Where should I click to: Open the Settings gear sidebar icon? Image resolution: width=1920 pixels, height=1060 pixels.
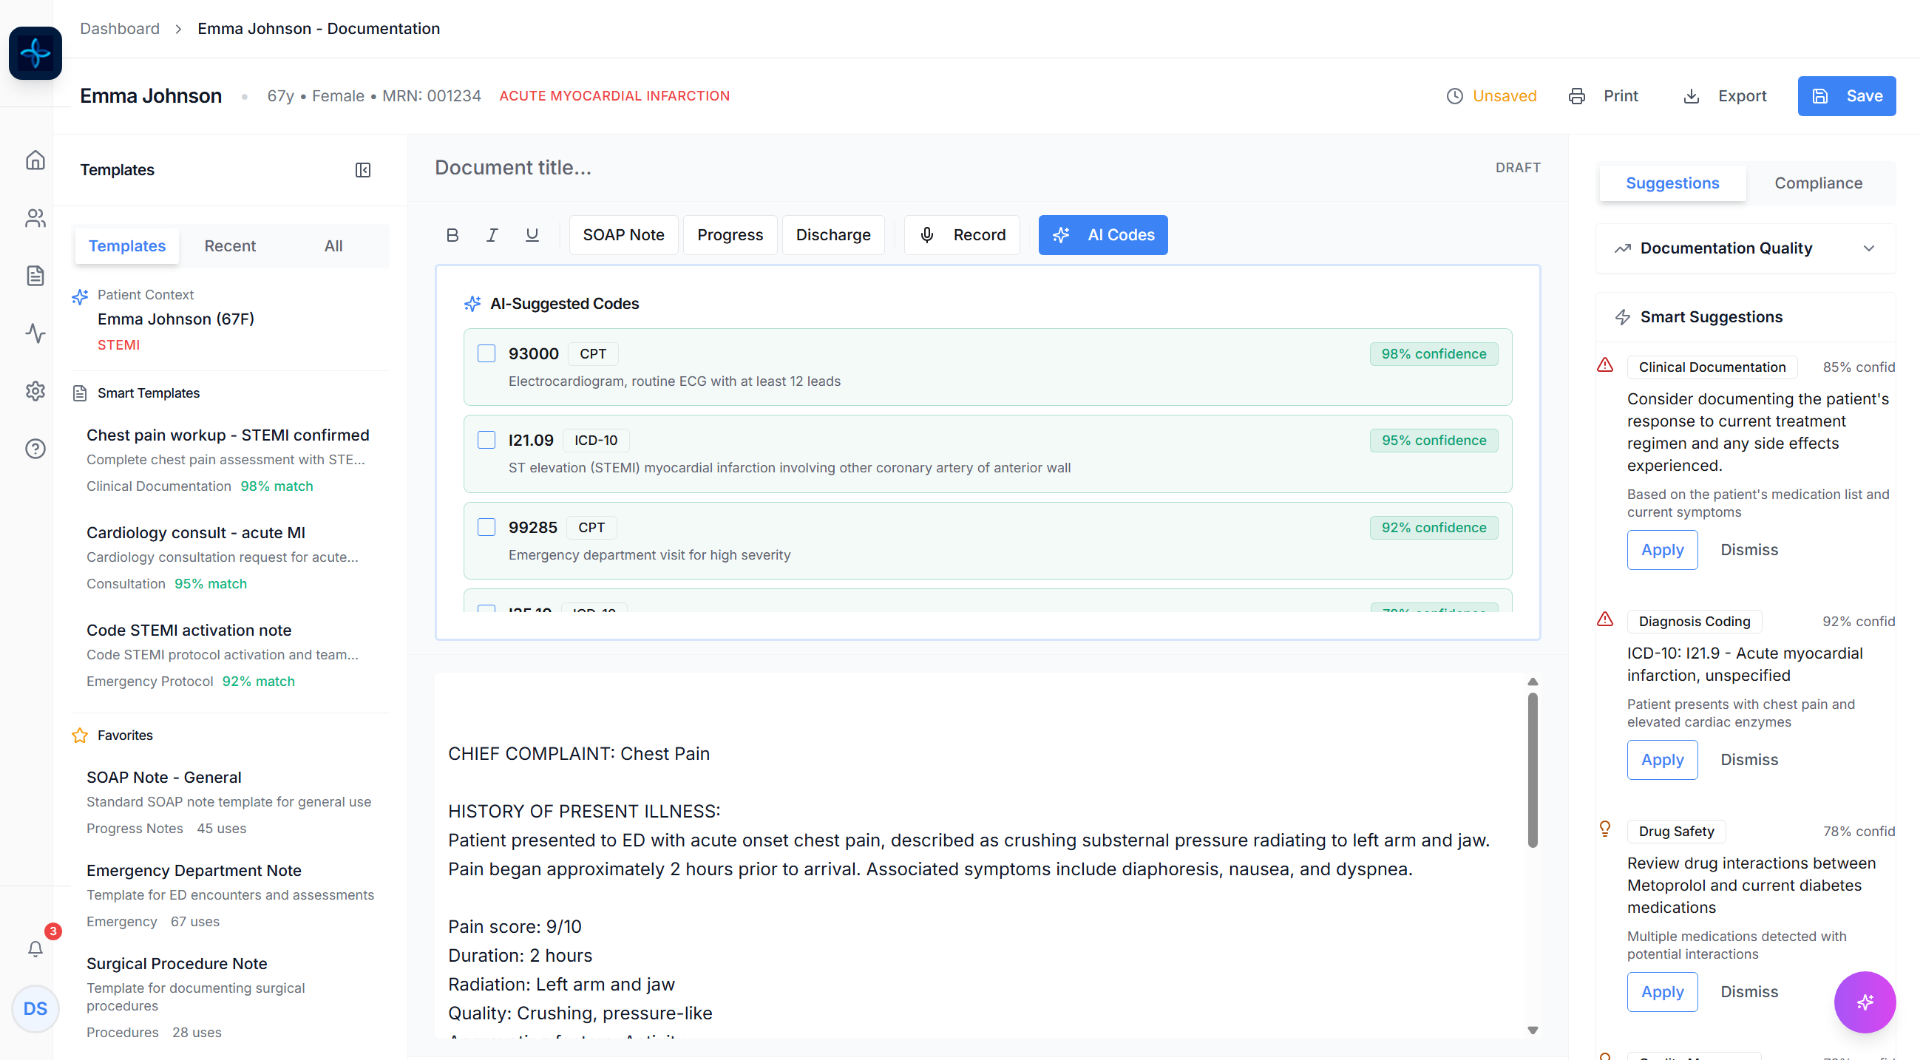click(35, 391)
